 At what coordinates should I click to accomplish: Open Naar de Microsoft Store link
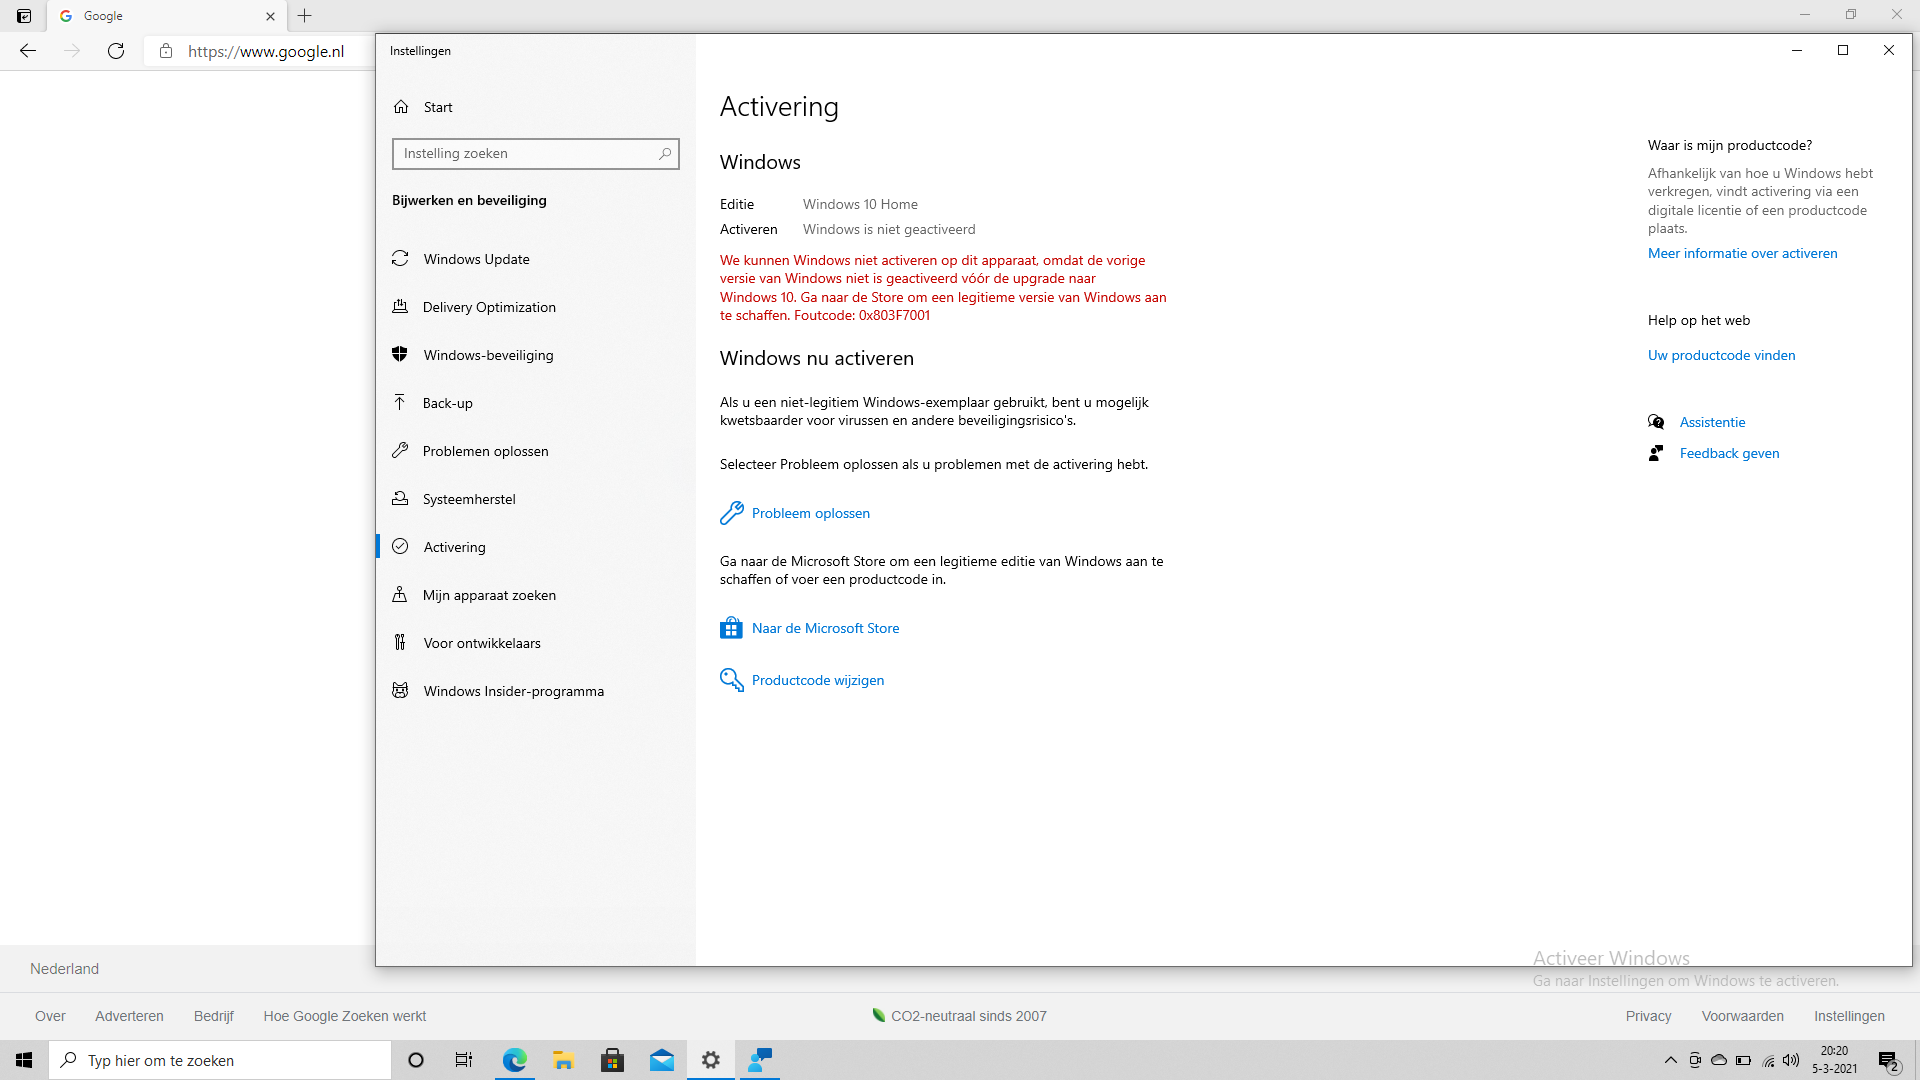[x=825, y=628]
